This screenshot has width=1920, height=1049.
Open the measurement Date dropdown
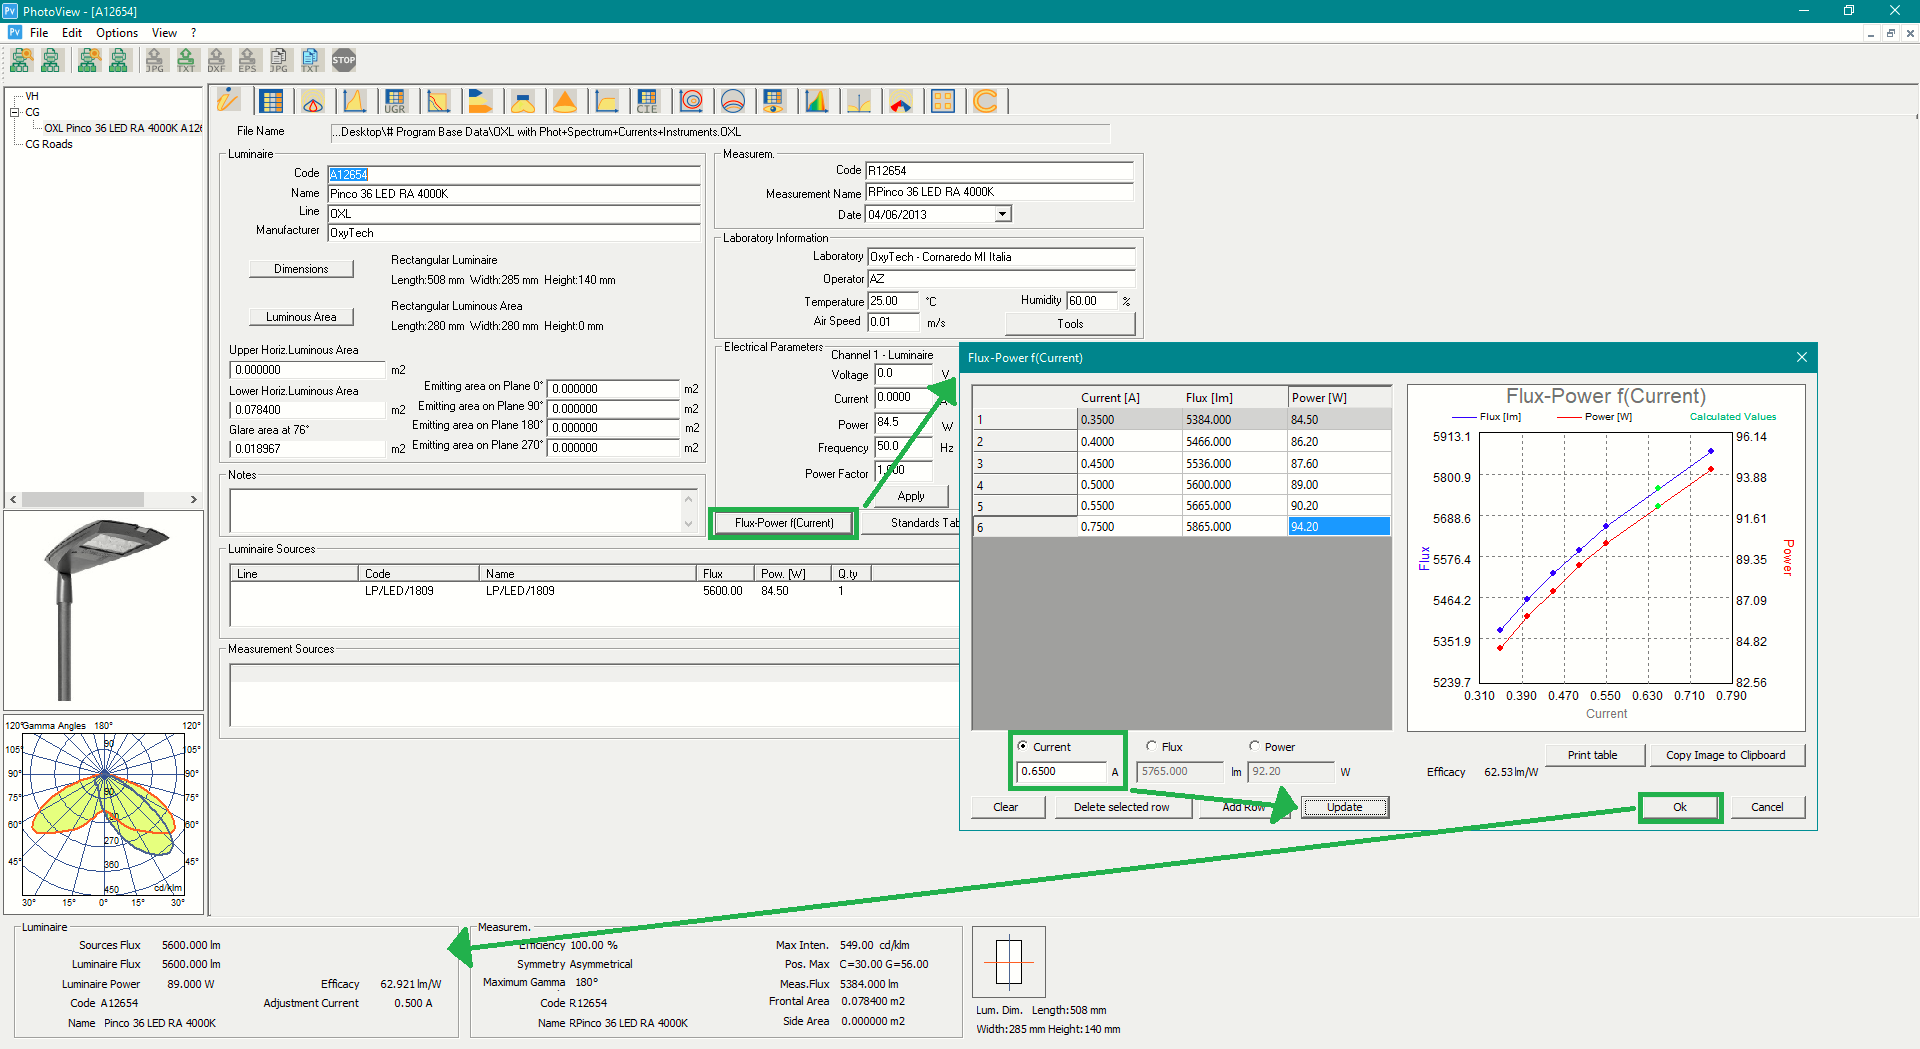coord(1002,214)
